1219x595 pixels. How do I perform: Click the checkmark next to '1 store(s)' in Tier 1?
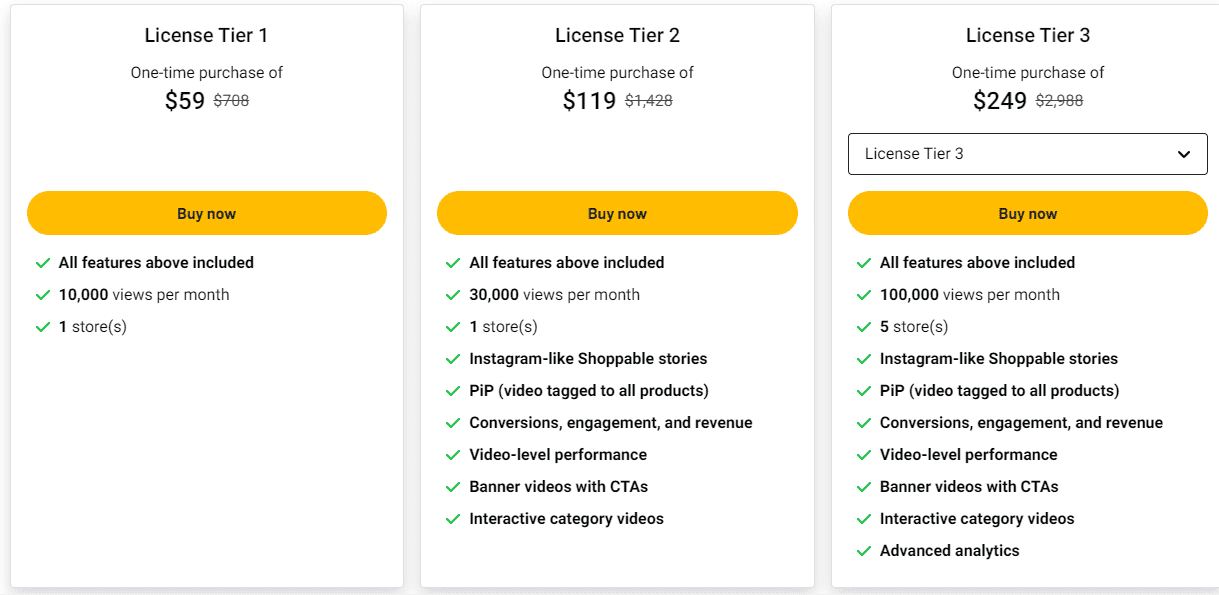click(42, 326)
